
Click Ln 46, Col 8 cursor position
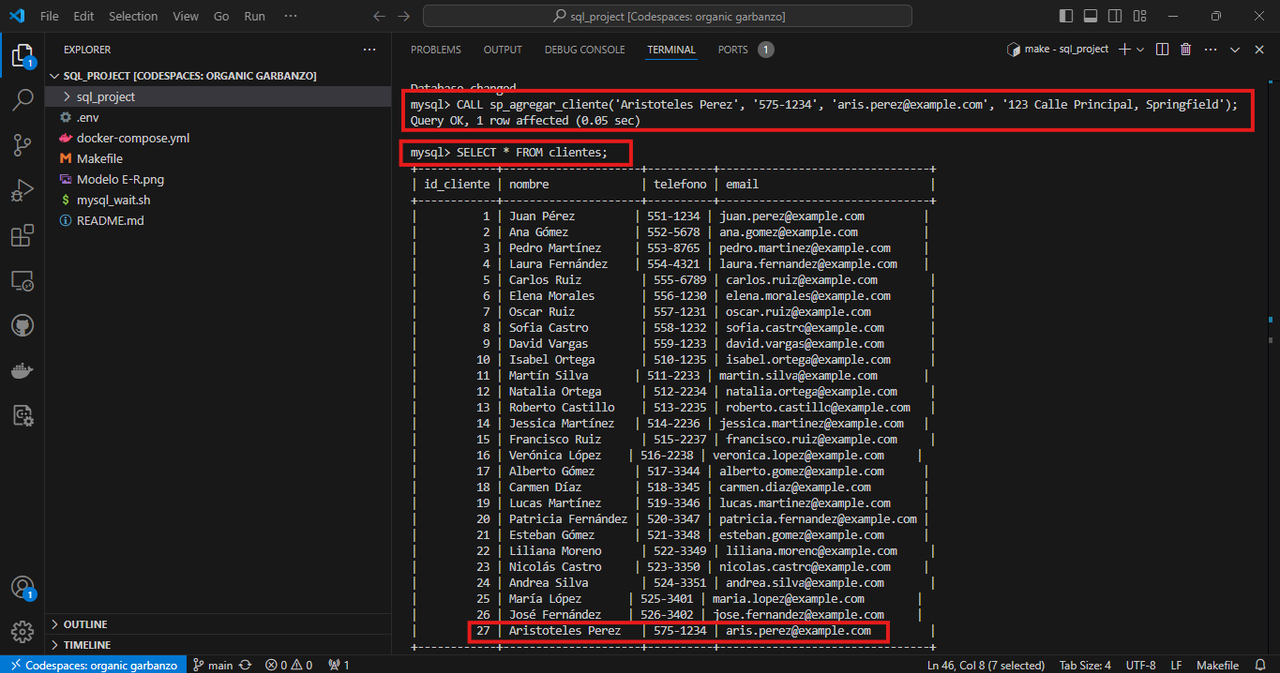coord(985,665)
